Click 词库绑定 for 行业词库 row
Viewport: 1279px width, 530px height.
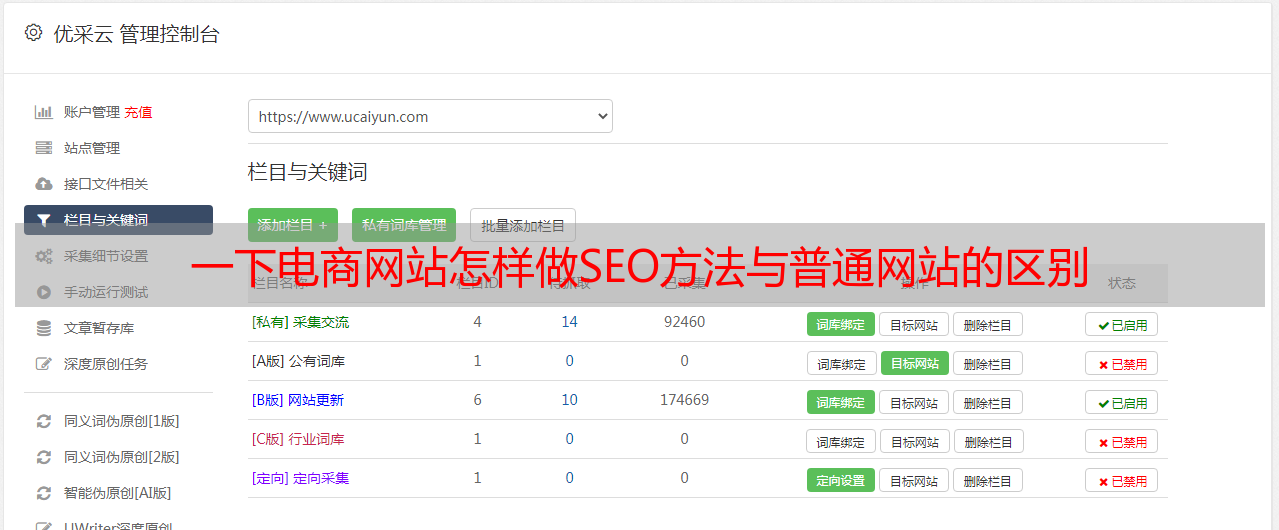[x=841, y=441]
